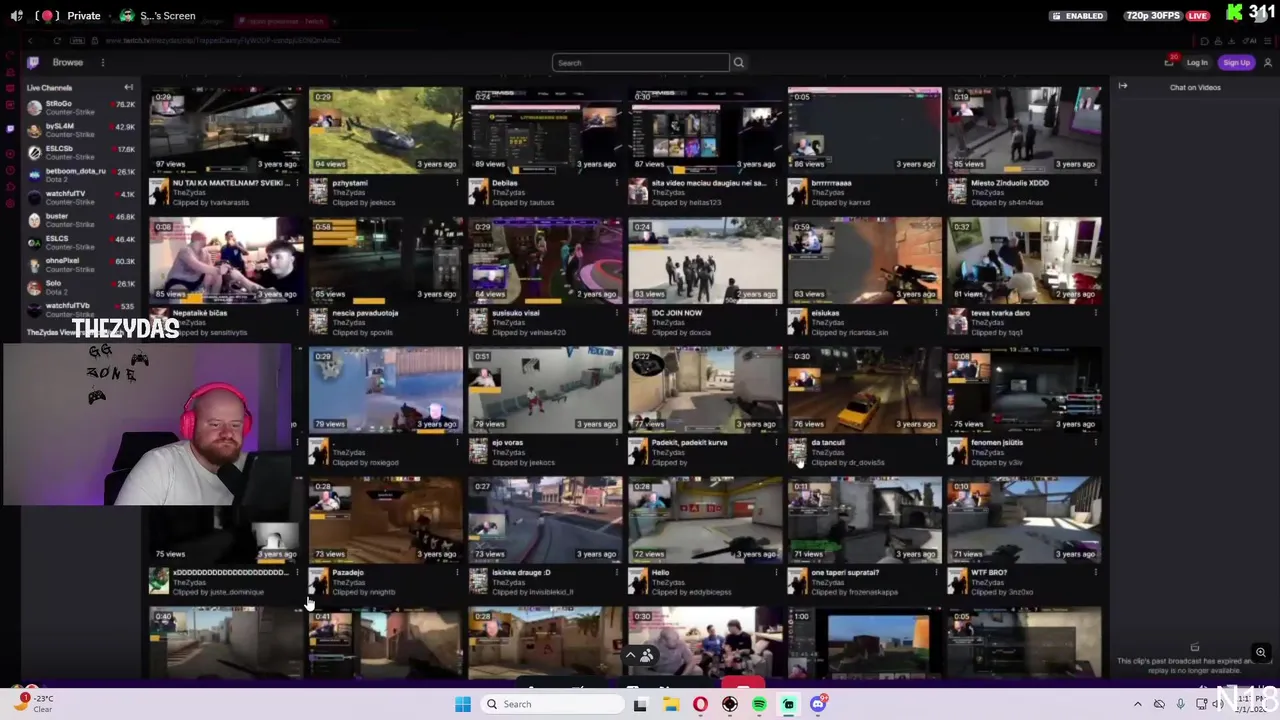Click the zoom magnifier icon at bottom right
Viewport: 1280px width, 720px height.
point(1261,652)
